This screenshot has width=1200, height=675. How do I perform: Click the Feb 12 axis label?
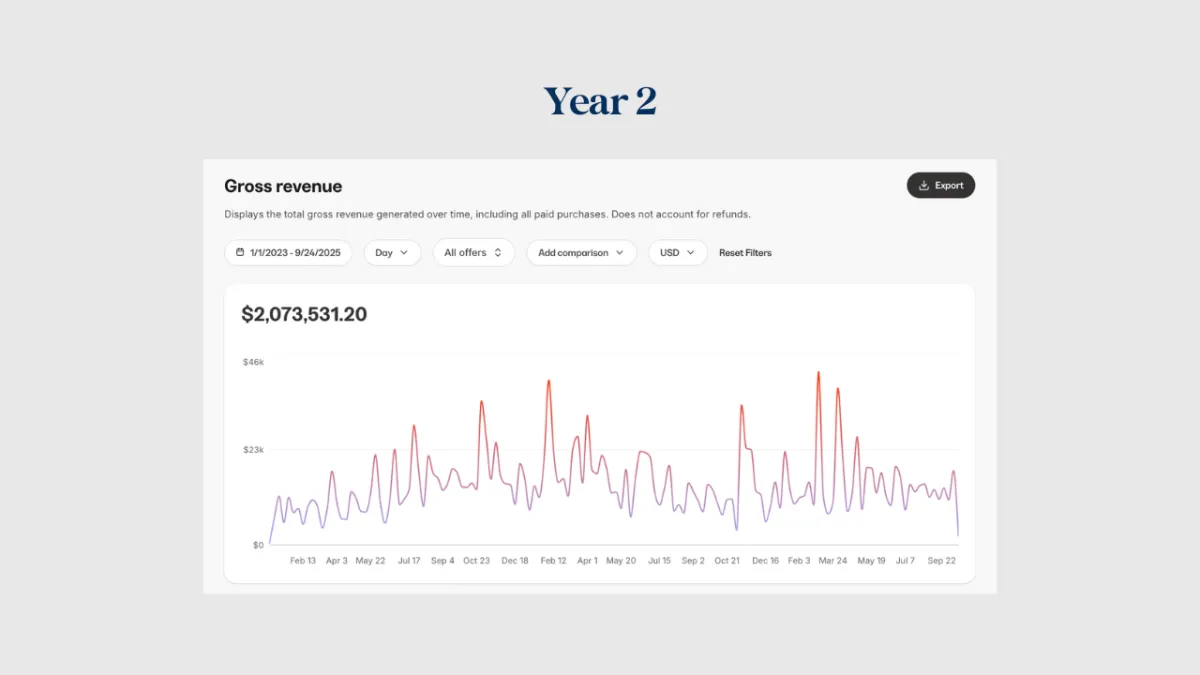pos(554,561)
